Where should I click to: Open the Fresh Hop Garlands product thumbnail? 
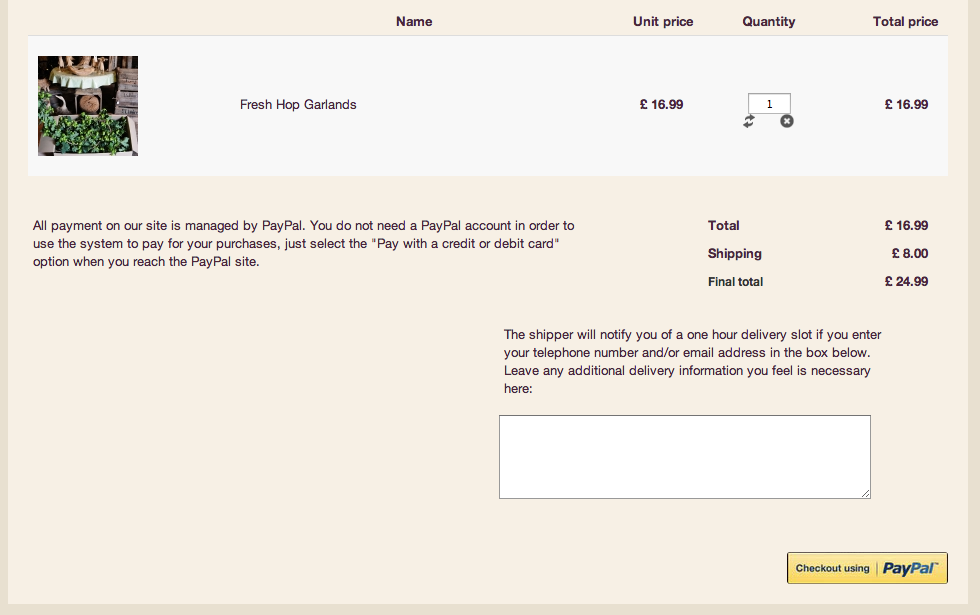[88, 106]
